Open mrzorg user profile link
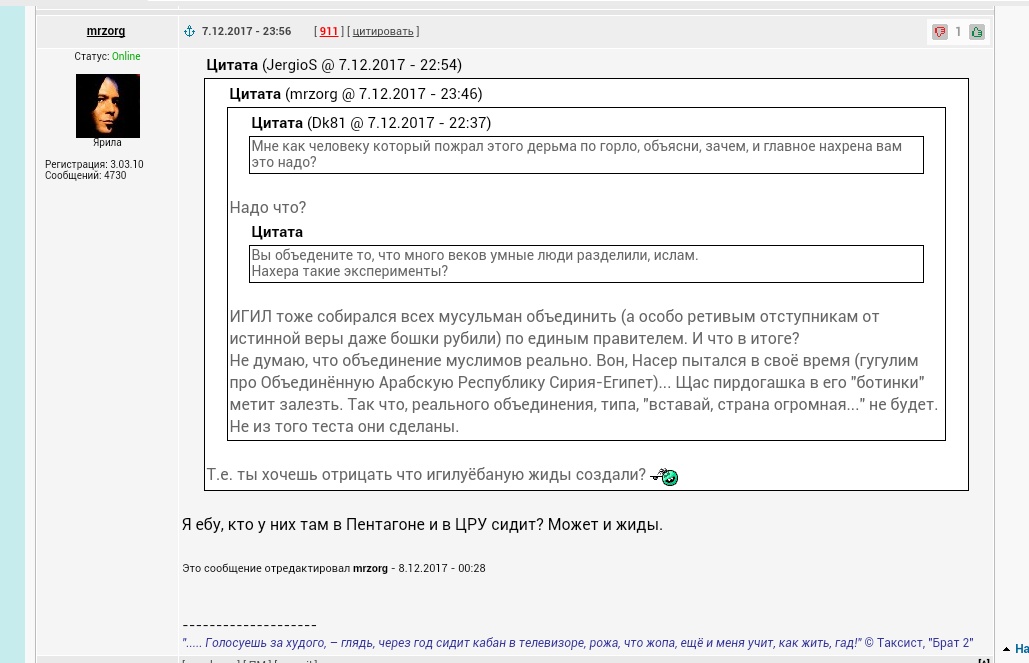Image resolution: width=1029 pixels, height=663 pixels. tap(106, 31)
